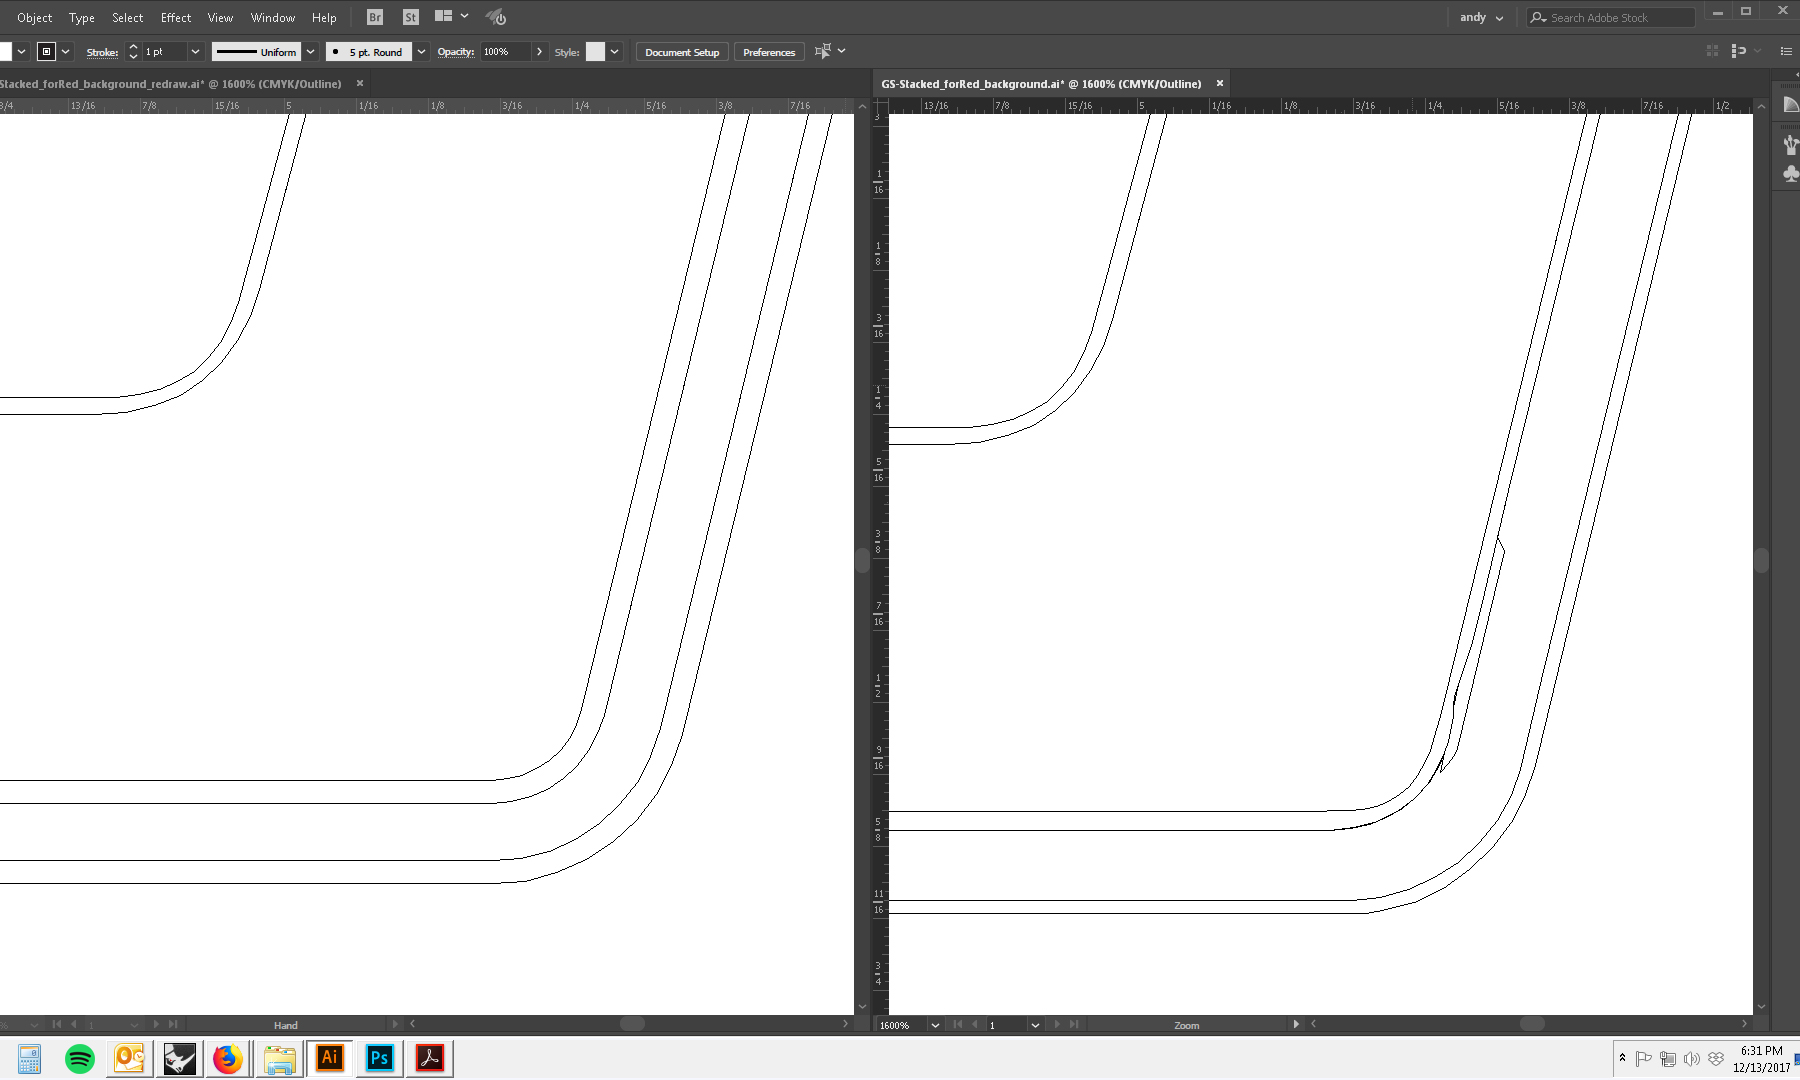Click the Illustrator icon in taskbar
This screenshot has width=1800, height=1080.
pos(330,1058)
